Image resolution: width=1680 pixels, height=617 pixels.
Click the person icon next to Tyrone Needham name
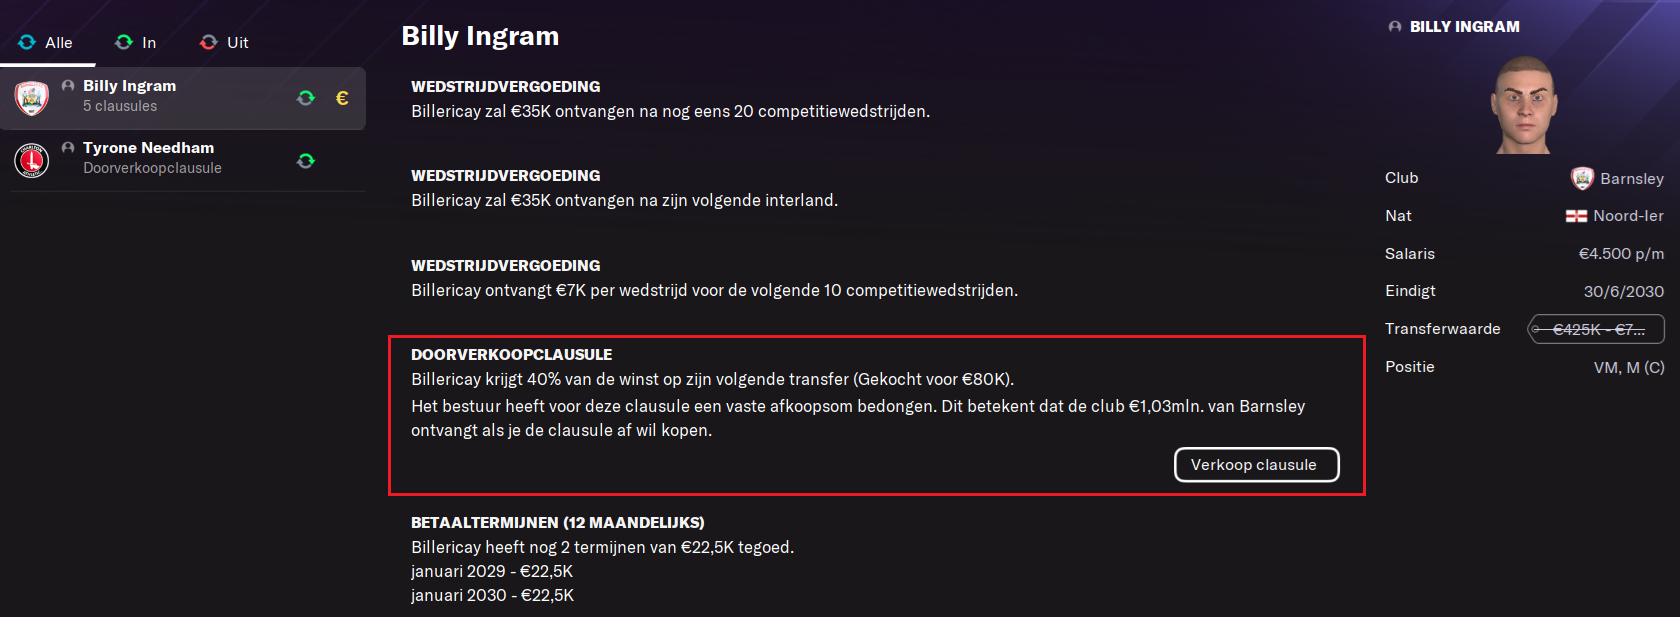tap(68, 147)
